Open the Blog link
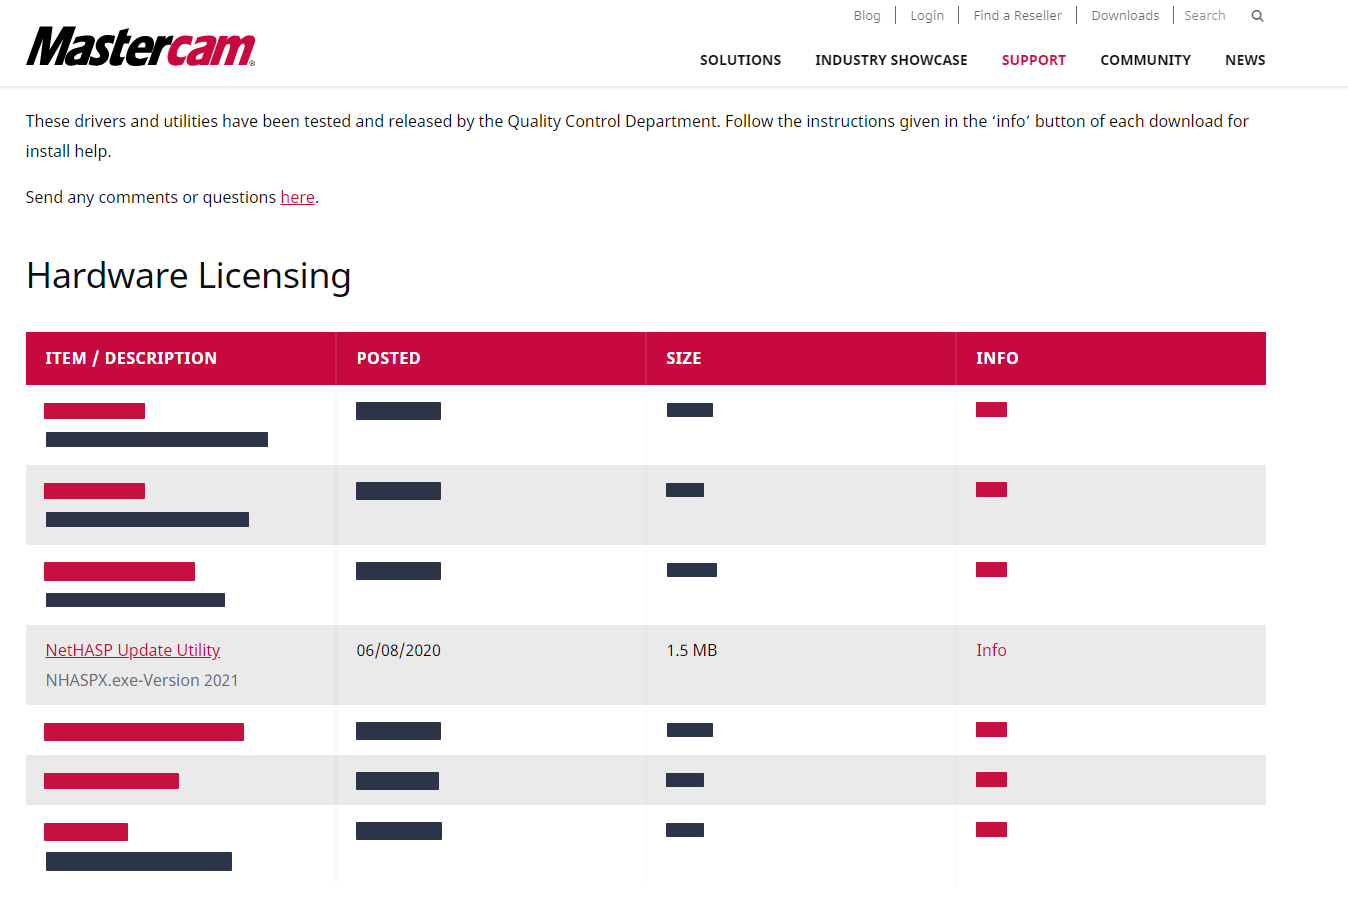The height and width of the screenshot is (921, 1348). (867, 16)
